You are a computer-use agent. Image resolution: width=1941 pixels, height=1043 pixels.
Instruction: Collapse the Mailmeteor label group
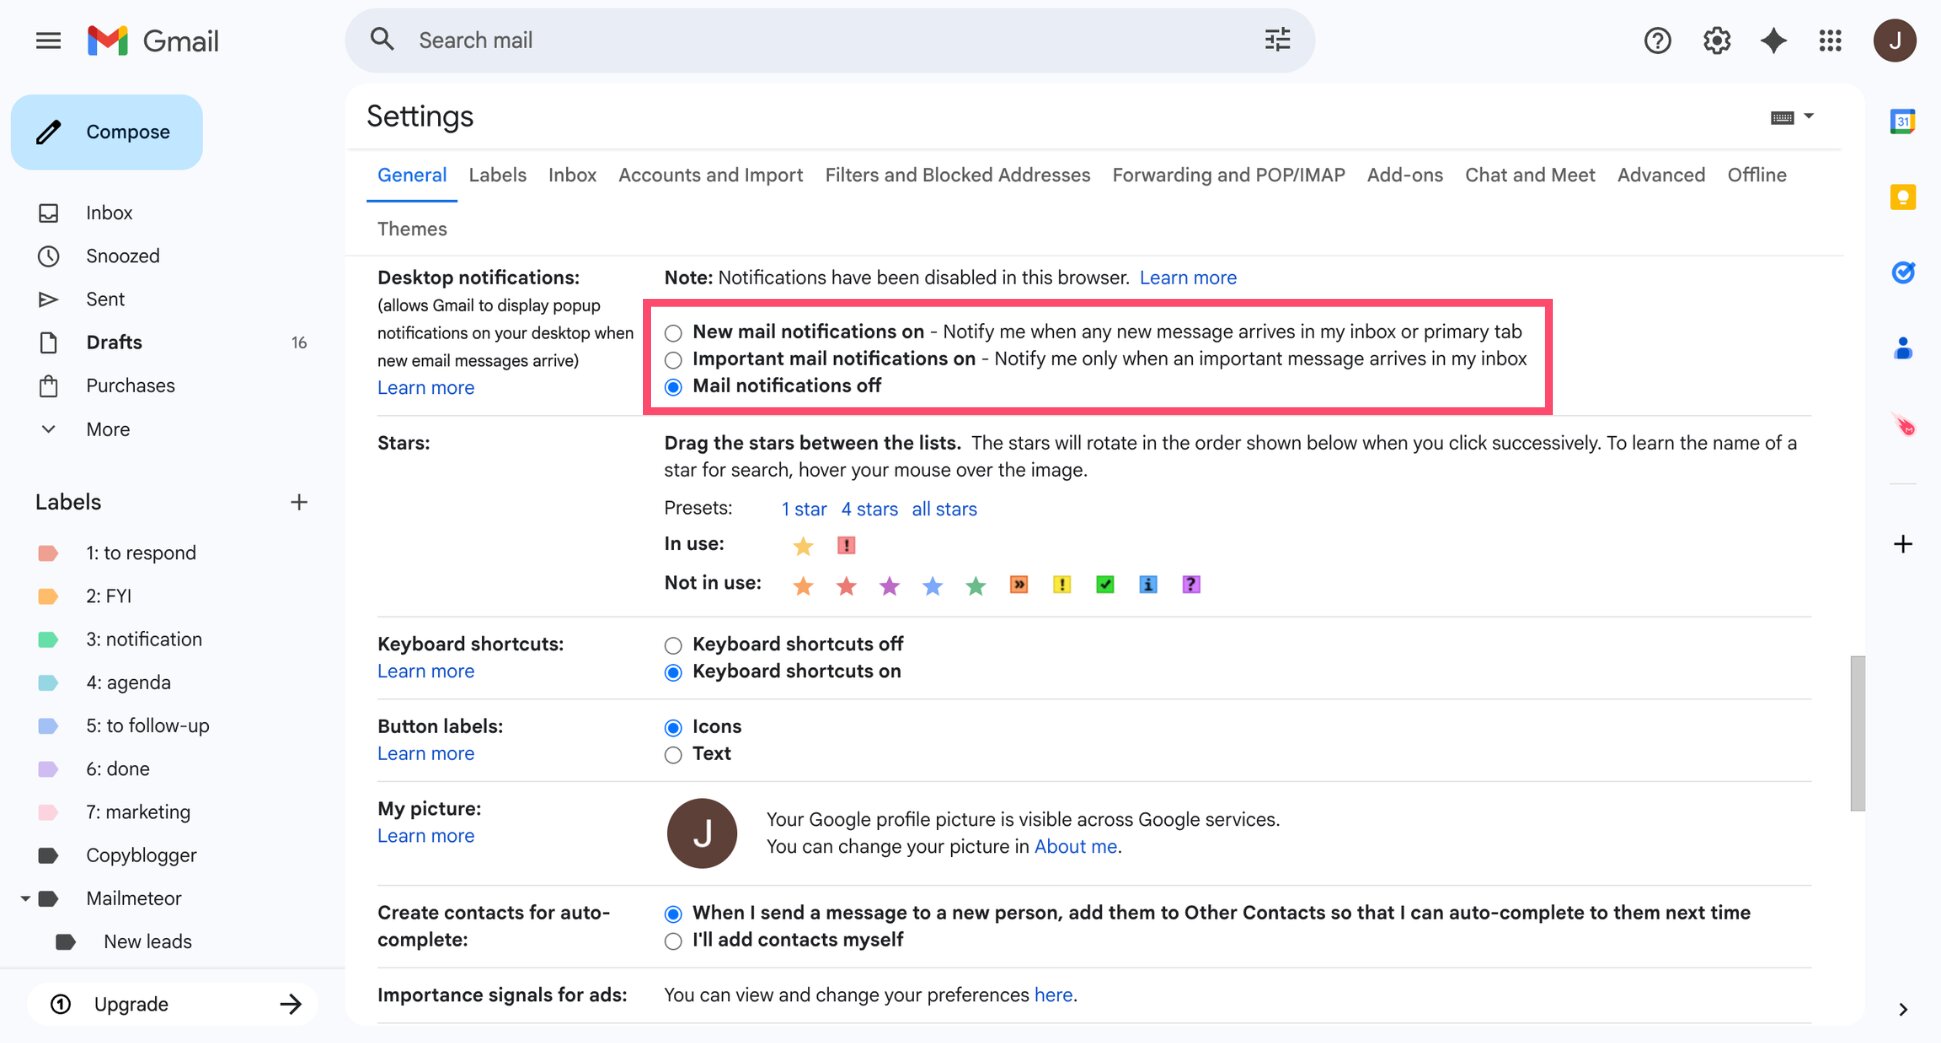coord(26,898)
